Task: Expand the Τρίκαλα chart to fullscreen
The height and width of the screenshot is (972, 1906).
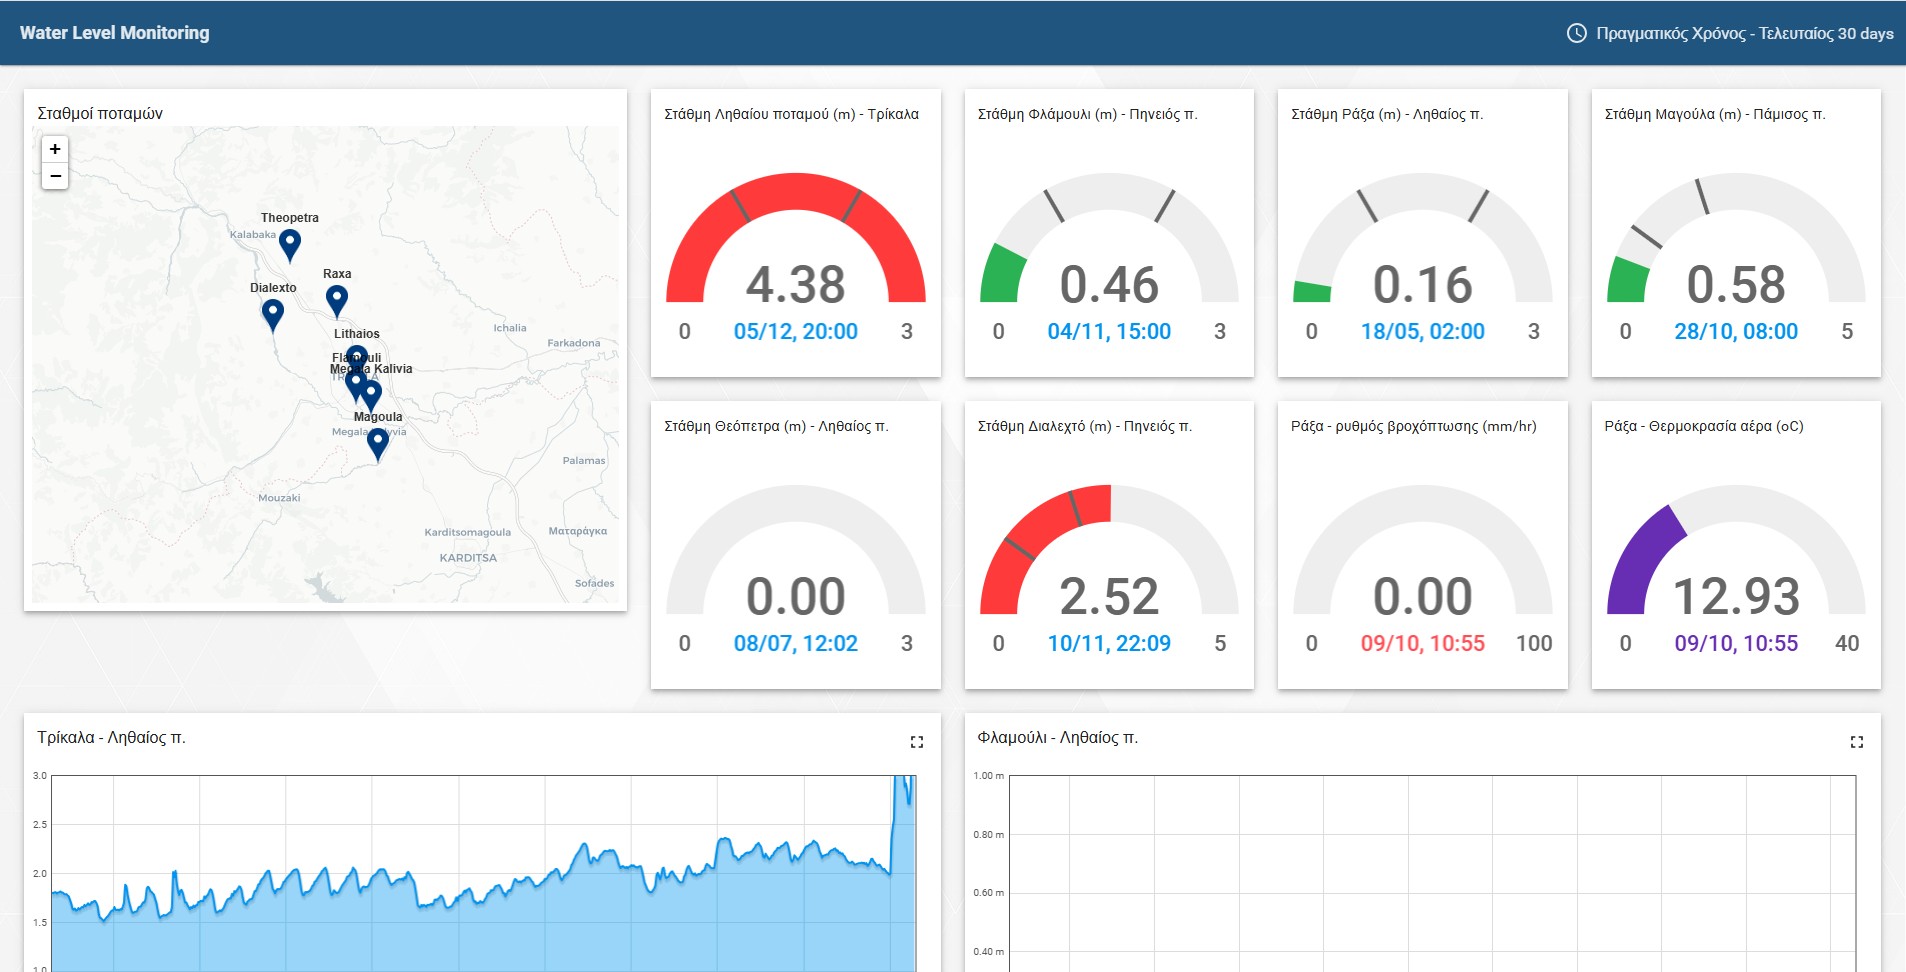Action: point(916,742)
